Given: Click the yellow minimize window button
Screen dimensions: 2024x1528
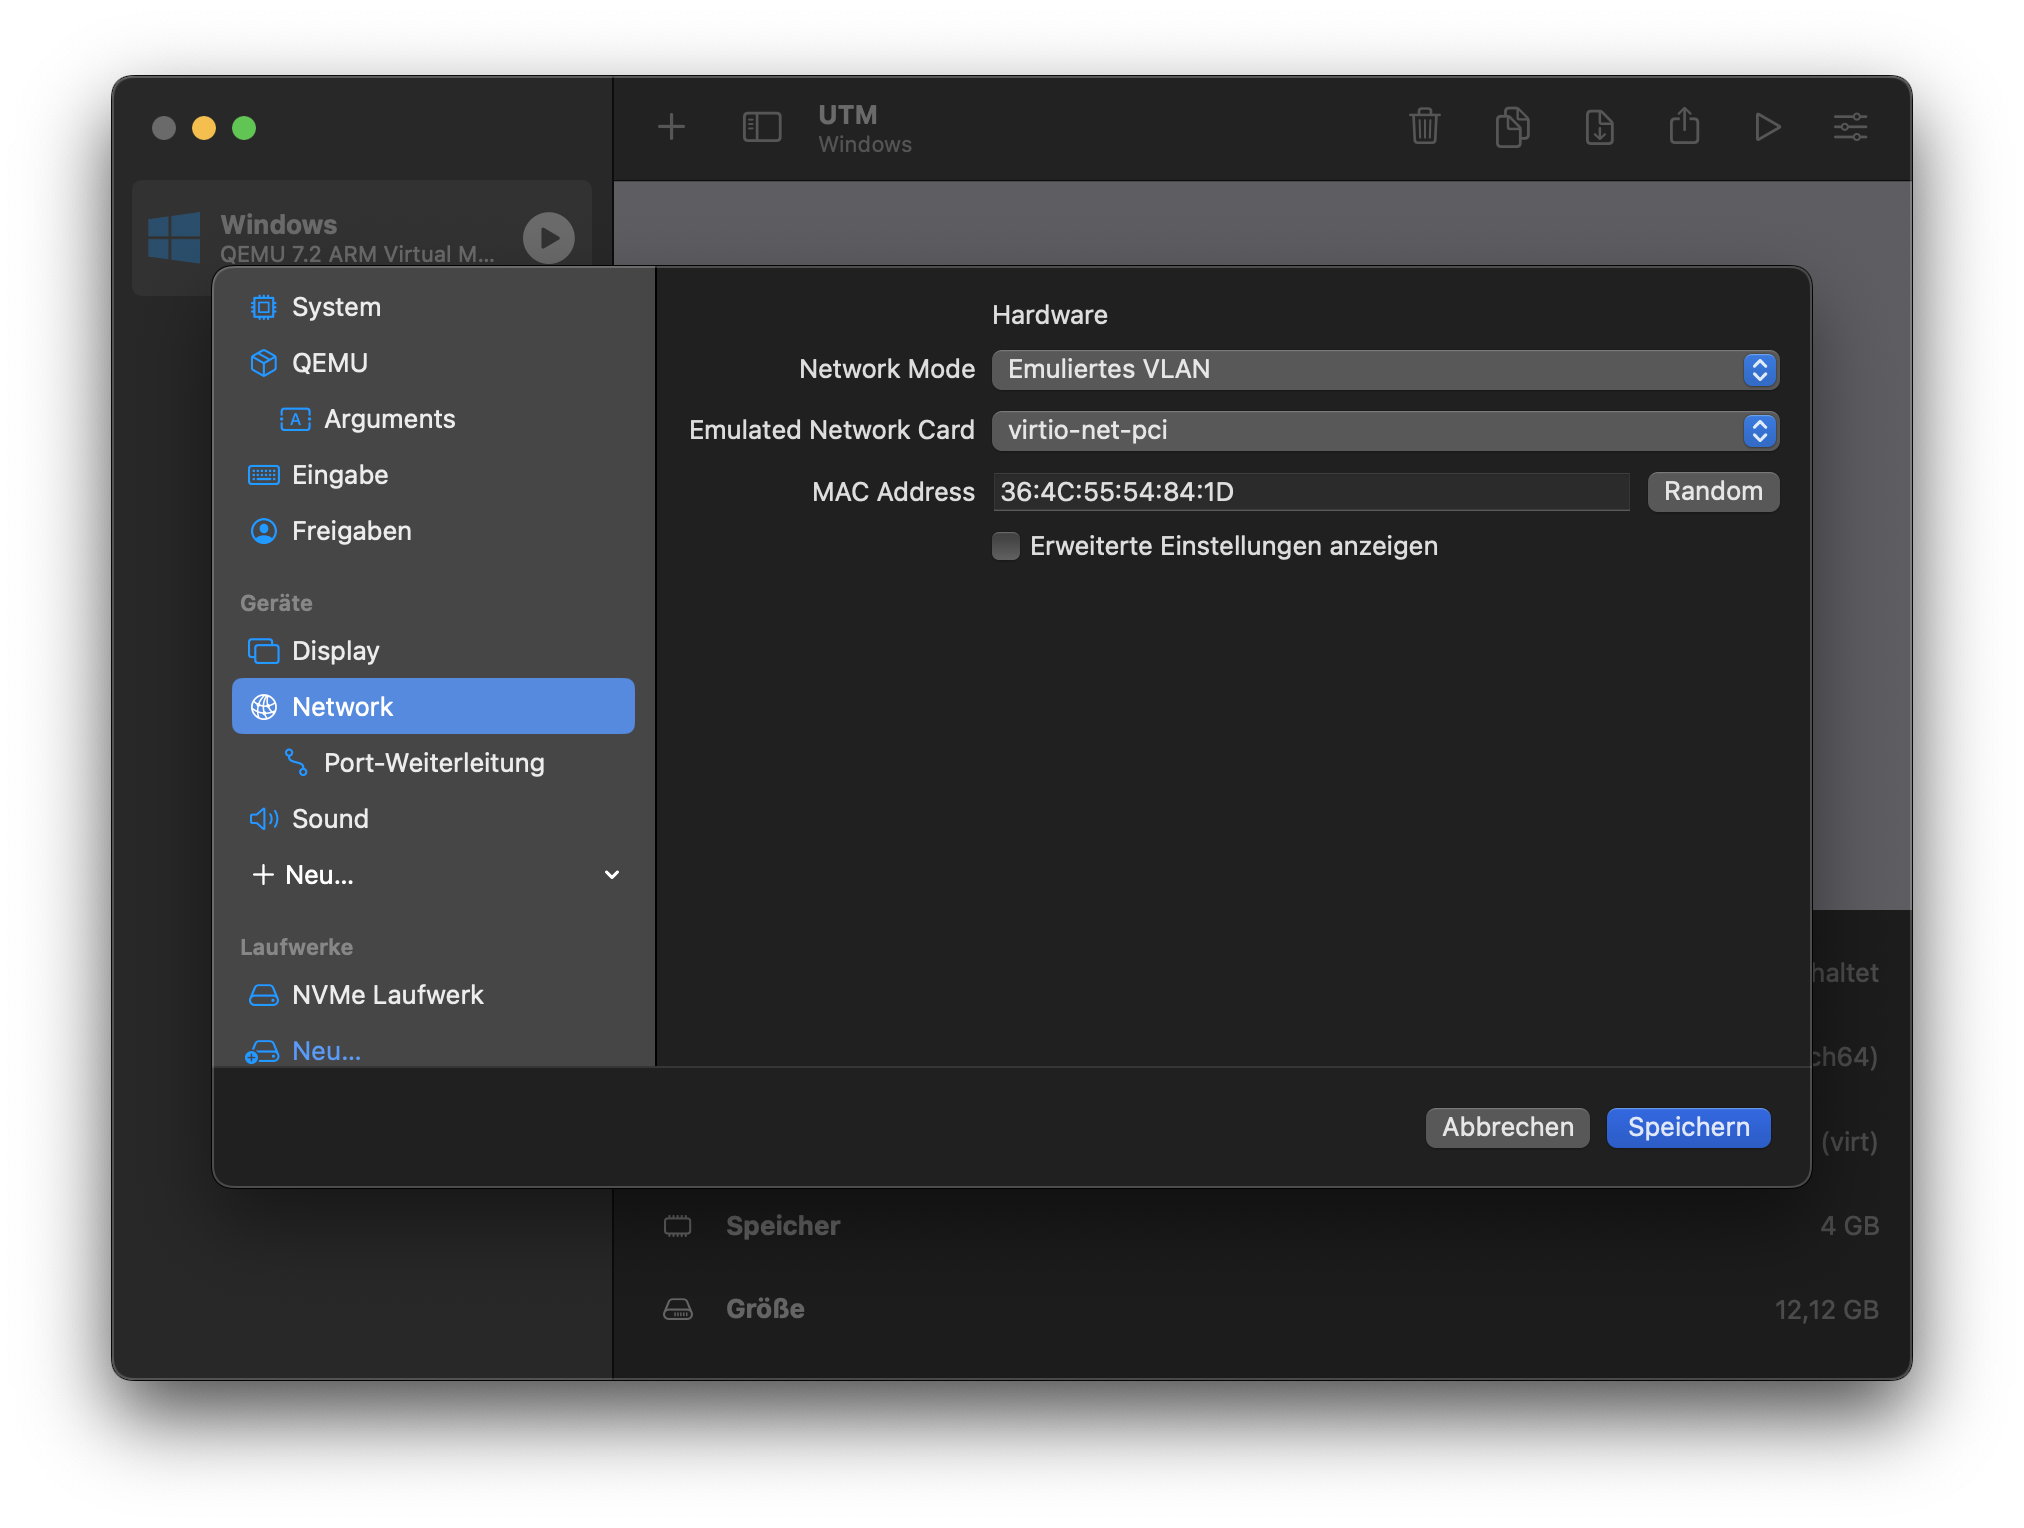Looking at the screenshot, I should [x=204, y=128].
